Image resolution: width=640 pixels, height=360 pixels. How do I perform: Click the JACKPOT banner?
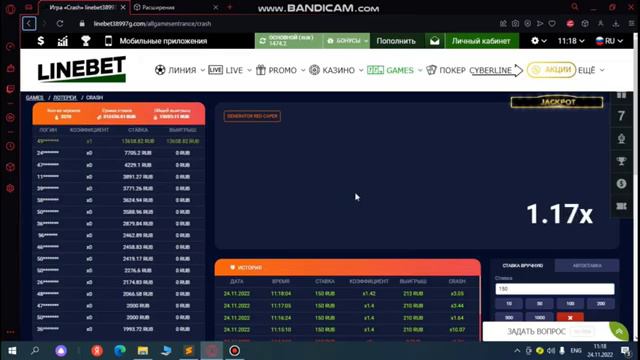click(557, 102)
